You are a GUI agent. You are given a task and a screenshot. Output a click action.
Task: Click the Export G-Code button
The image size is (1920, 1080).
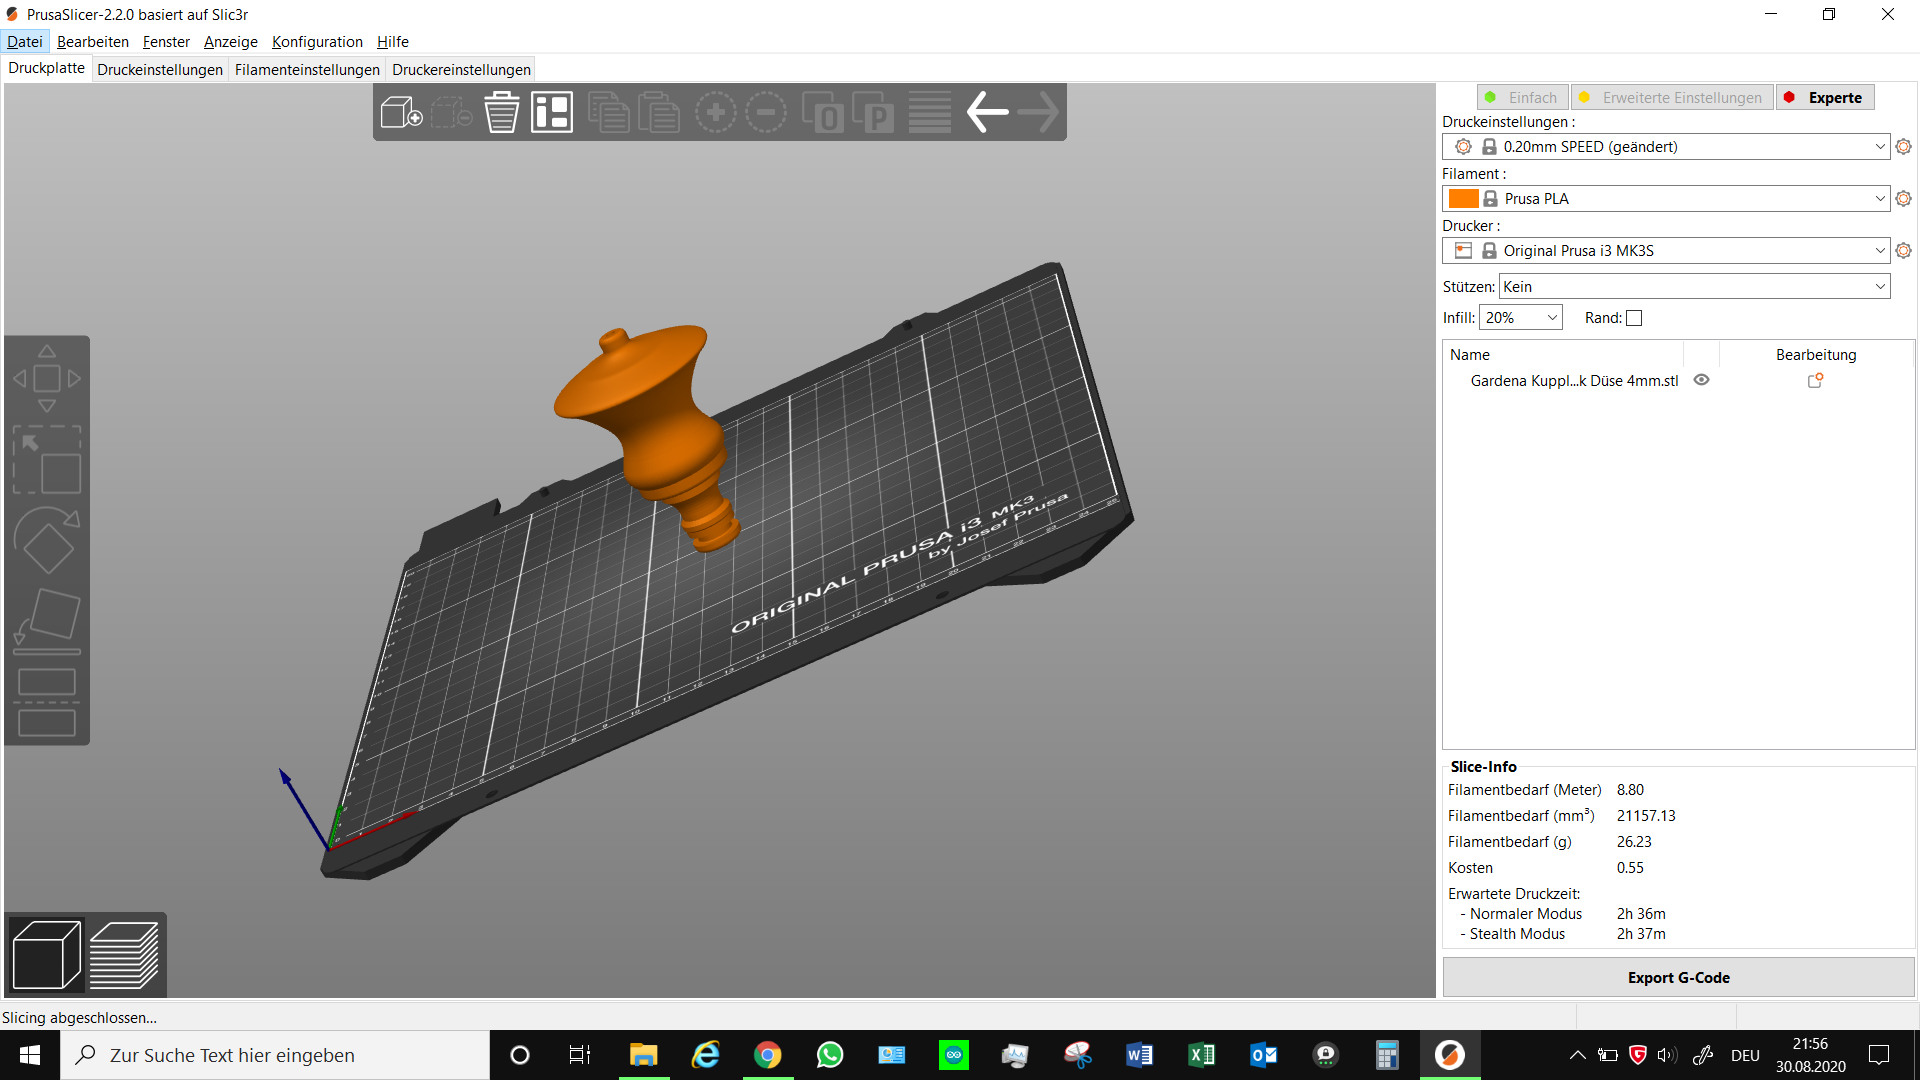tap(1678, 978)
